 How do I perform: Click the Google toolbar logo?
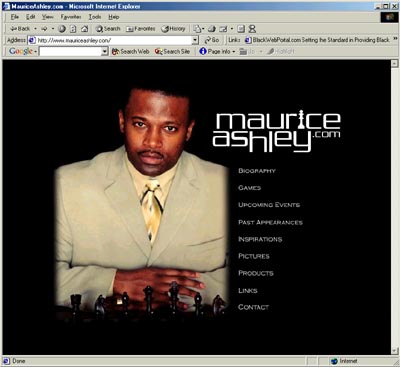[x=21, y=51]
